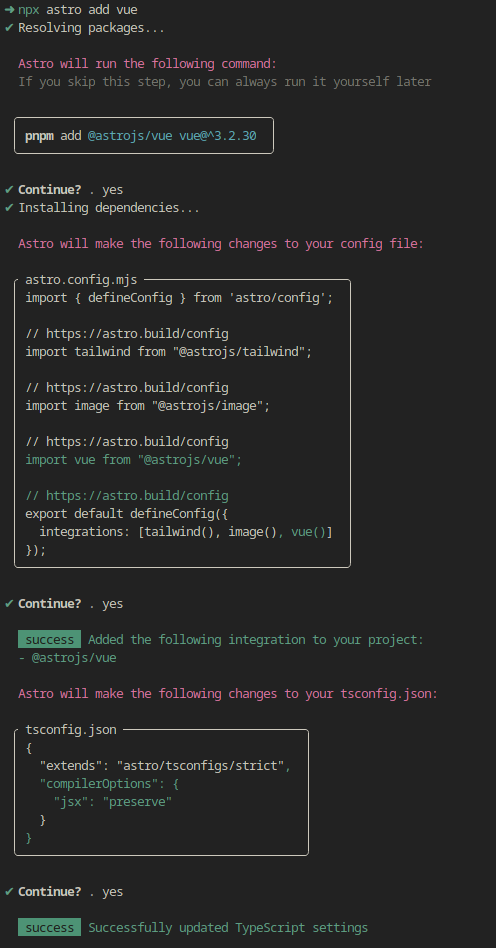Click the checkmark beside Resolving packages
Image resolution: width=496 pixels, height=948 pixels.
tap(9, 28)
